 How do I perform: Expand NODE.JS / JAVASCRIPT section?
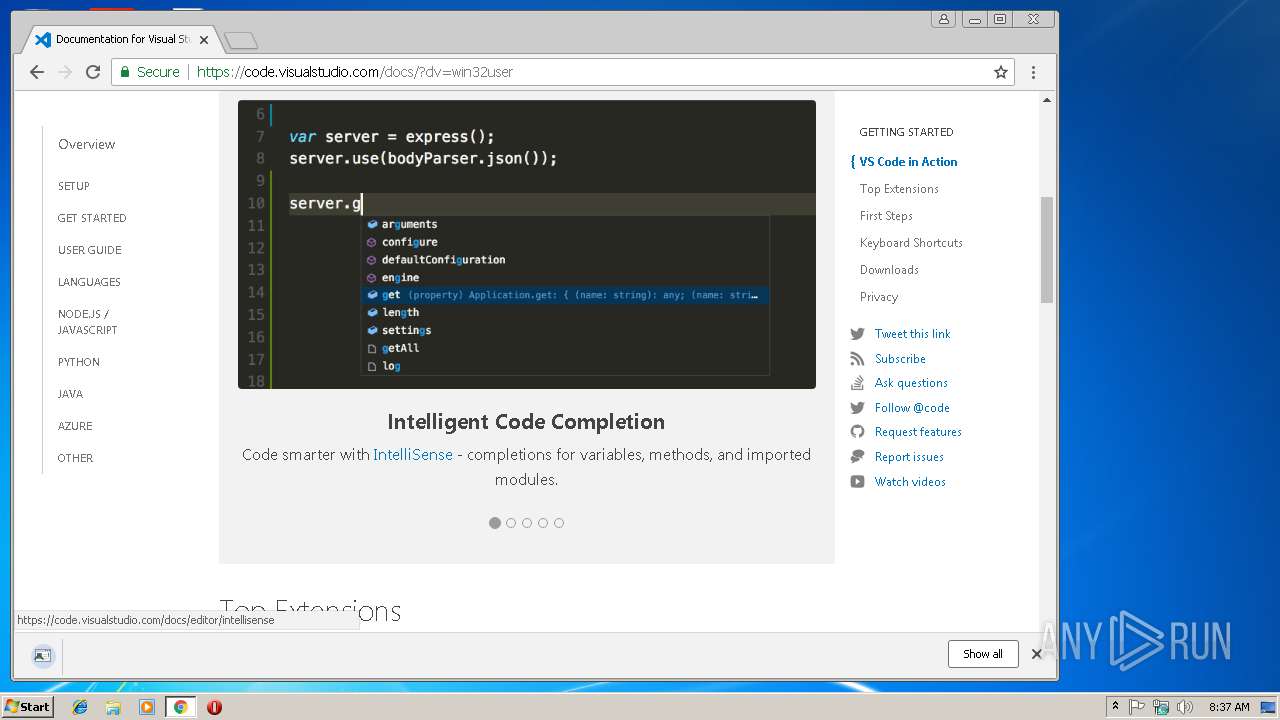(x=88, y=322)
